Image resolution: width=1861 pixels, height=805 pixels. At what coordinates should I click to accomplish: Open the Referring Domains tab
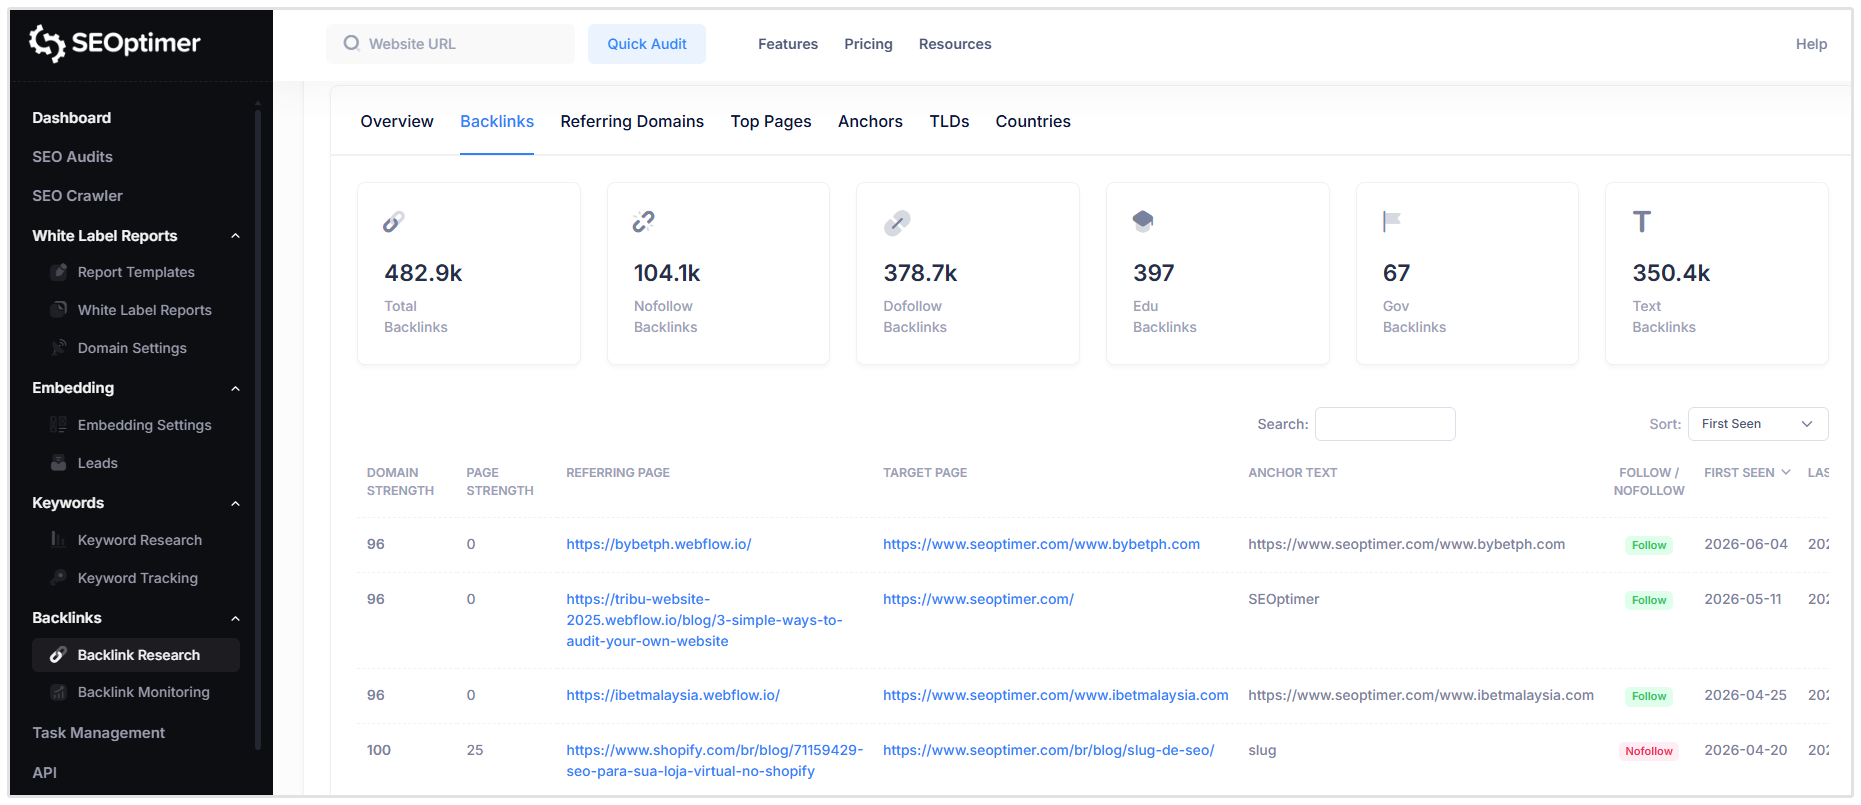click(632, 121)
